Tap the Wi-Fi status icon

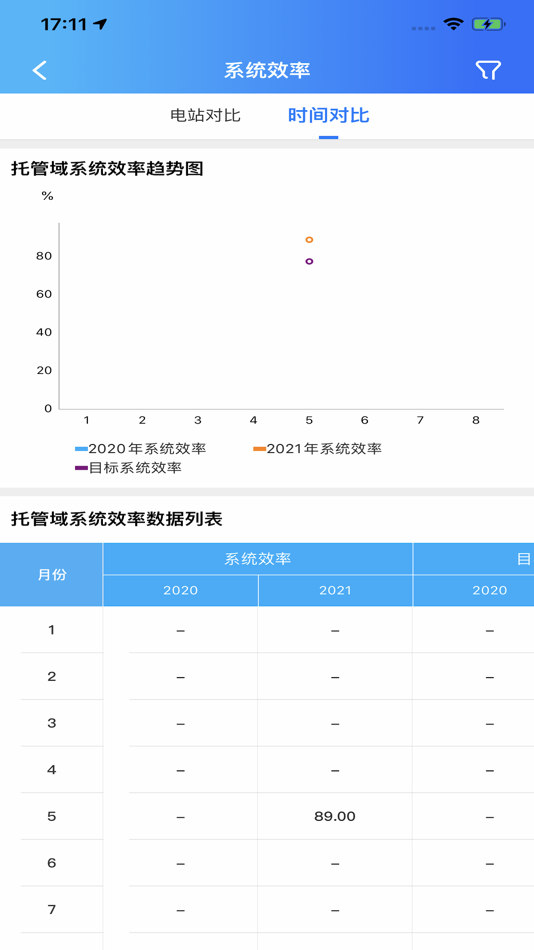coord(453,24)
